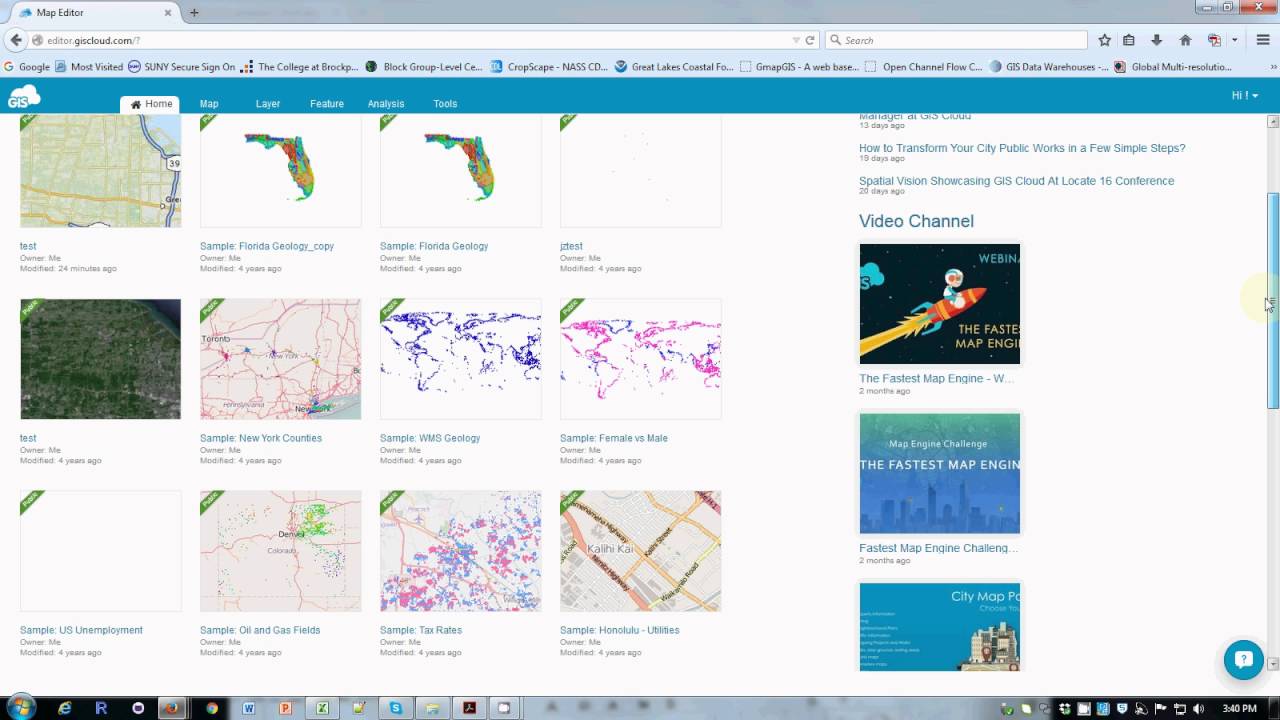Click the GIS Cloud logo
1280x720 pixels.
24,96
